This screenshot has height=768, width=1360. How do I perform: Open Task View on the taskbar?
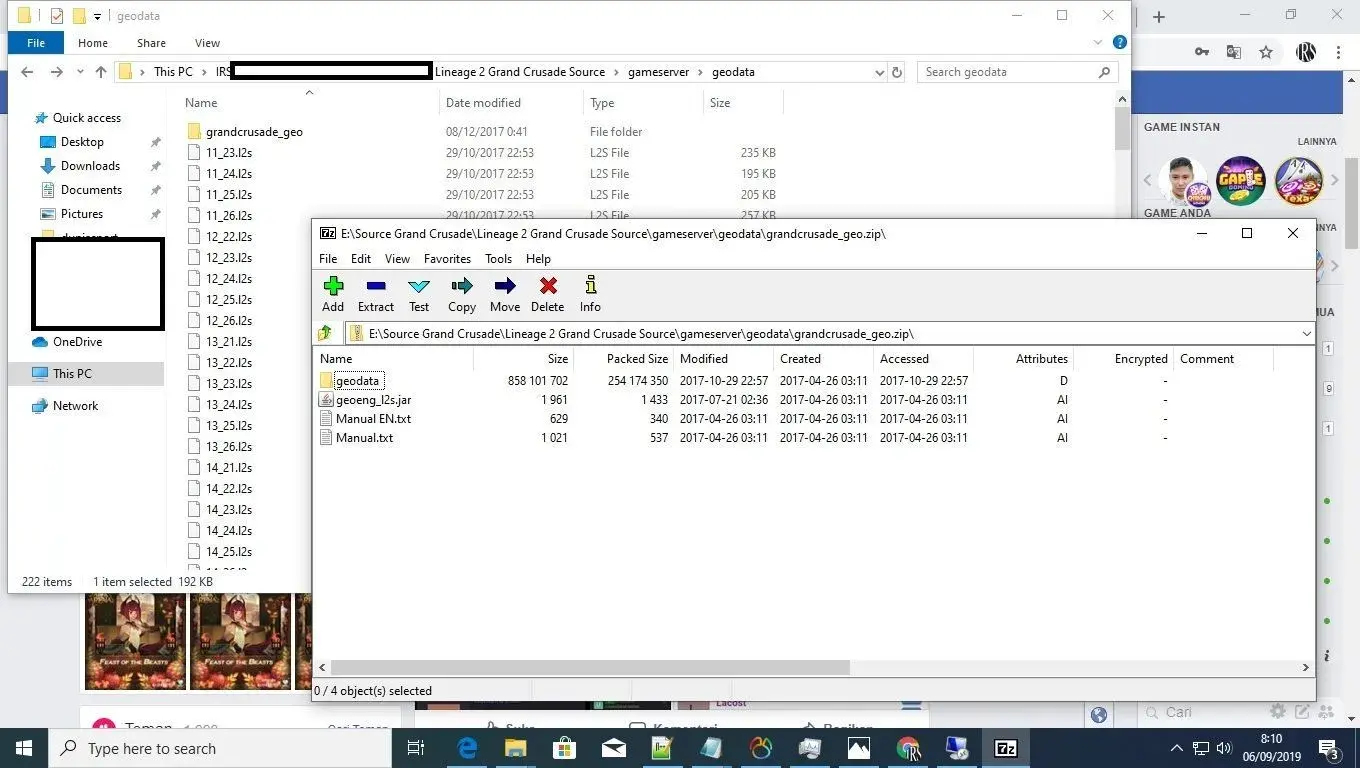[417, 748]
